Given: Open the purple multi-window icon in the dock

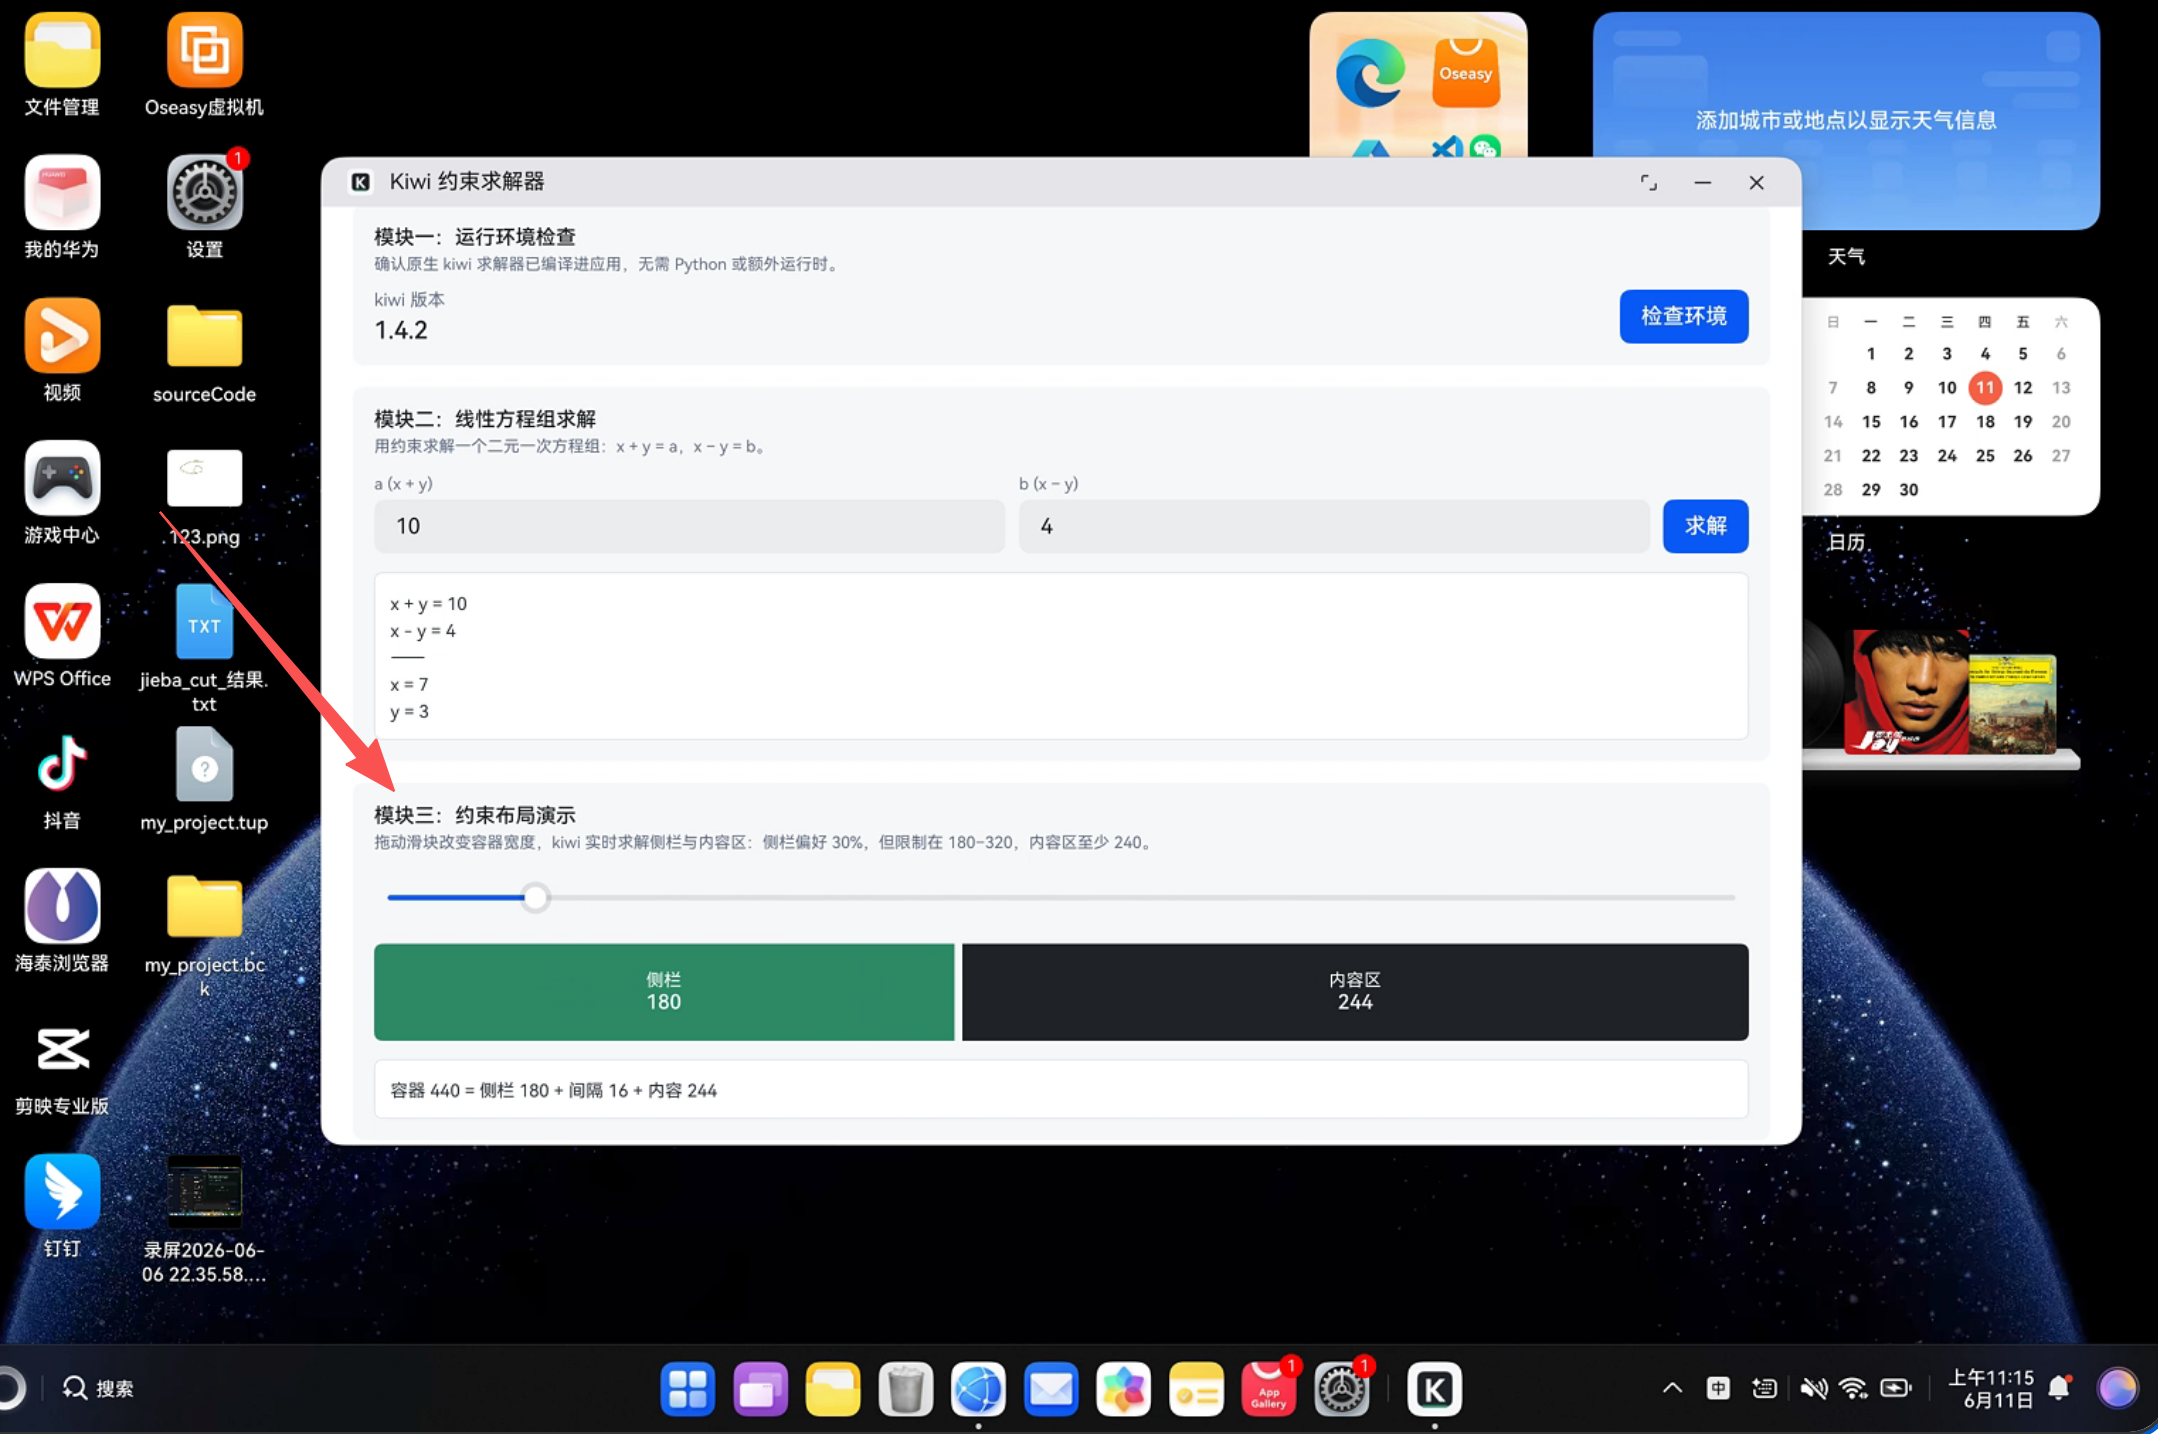Looking at the screenshot, I should click(x=760, y=1389).
